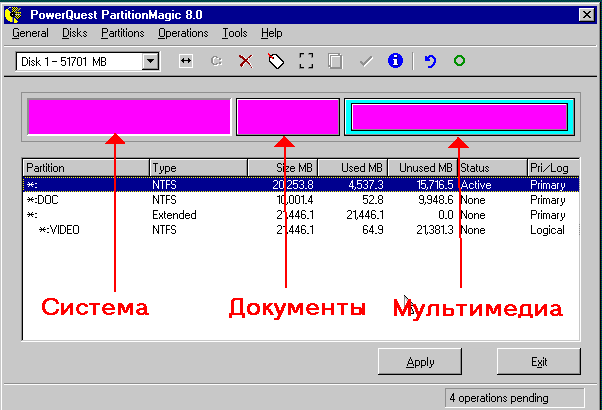This screenshot has width=602, height=410.
Task: Open the Disk 1 - 51701 MB dropdown
Action: pyautogui.click(x=150, y=61)
